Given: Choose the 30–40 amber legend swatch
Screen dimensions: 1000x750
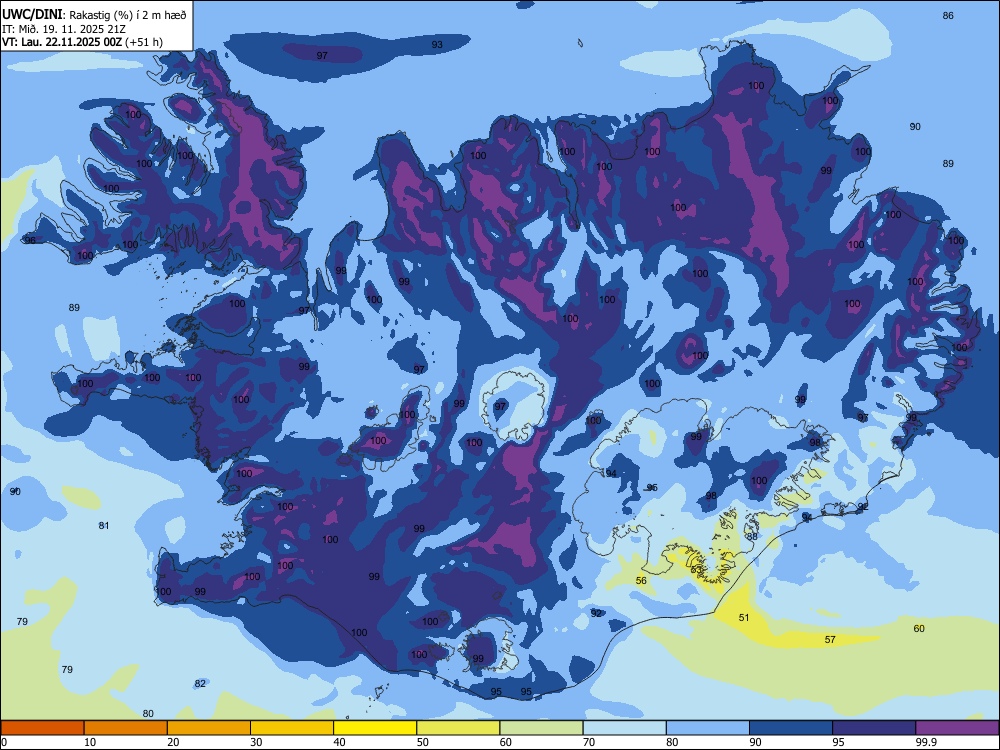Looking at the screenshot, I should 291,728.
